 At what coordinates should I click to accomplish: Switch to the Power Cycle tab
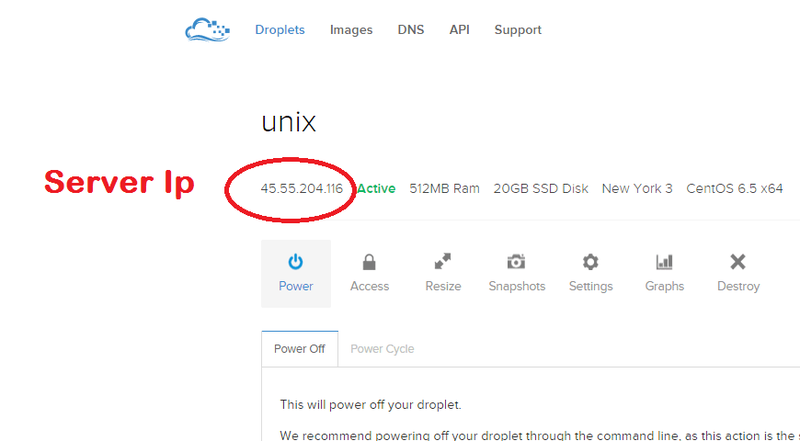382,349
